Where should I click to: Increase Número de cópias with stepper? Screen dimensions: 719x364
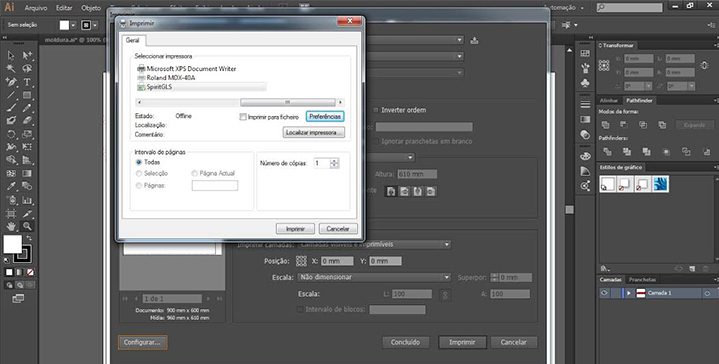click(x=334, y=161)
